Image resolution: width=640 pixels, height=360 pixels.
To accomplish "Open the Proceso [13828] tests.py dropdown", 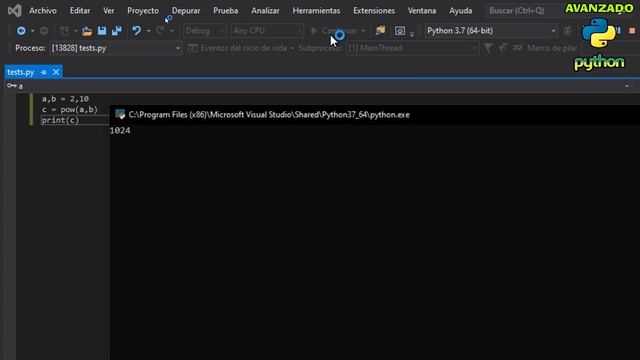I will click(x=116, y=48).
